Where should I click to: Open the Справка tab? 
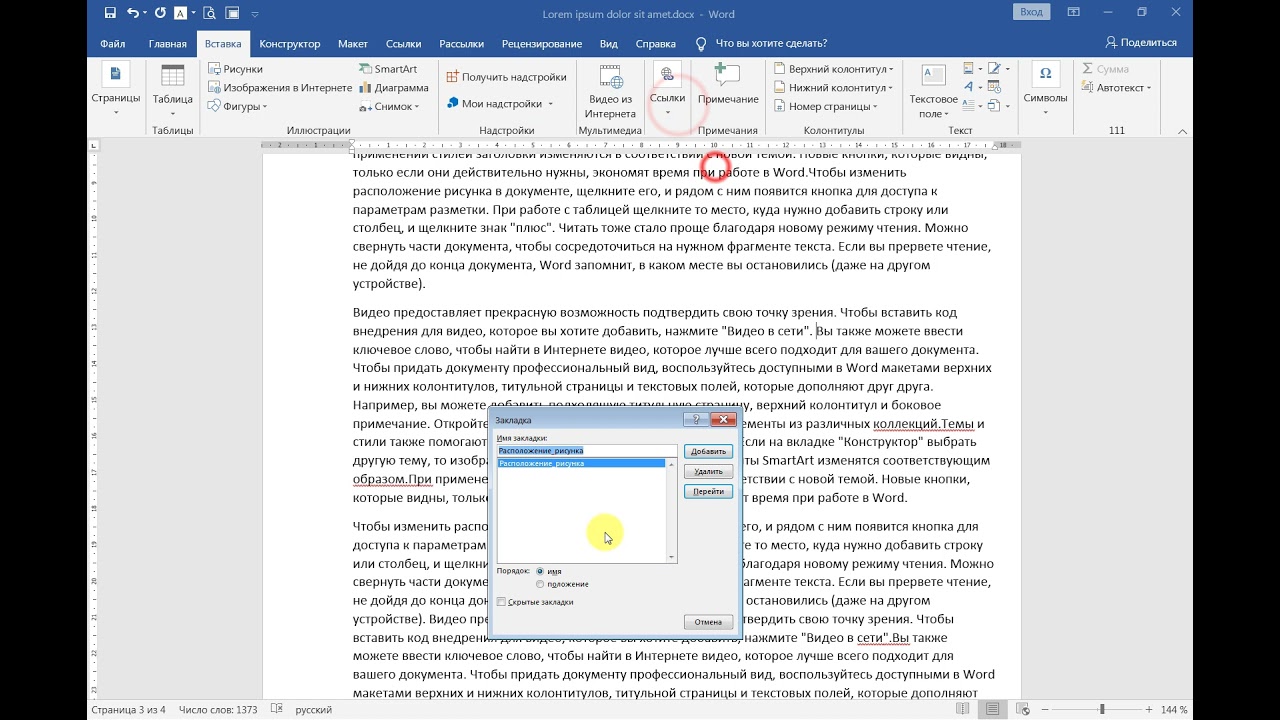[x=656, y=44]
